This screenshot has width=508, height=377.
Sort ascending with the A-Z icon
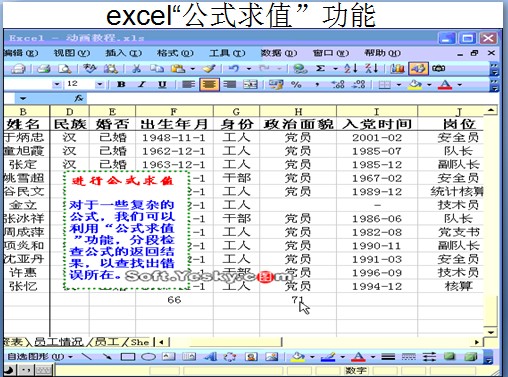pos(351,69)
